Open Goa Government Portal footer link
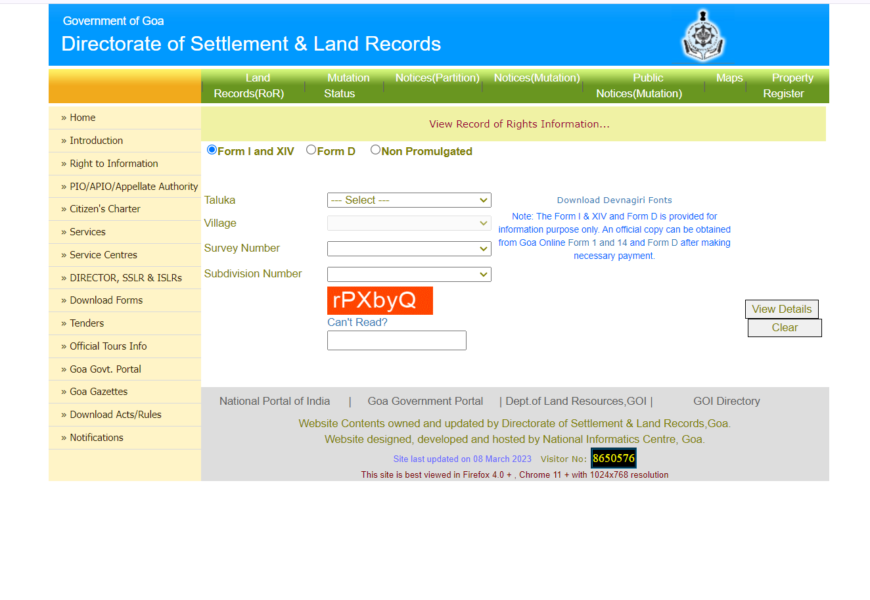 point(425,401)
